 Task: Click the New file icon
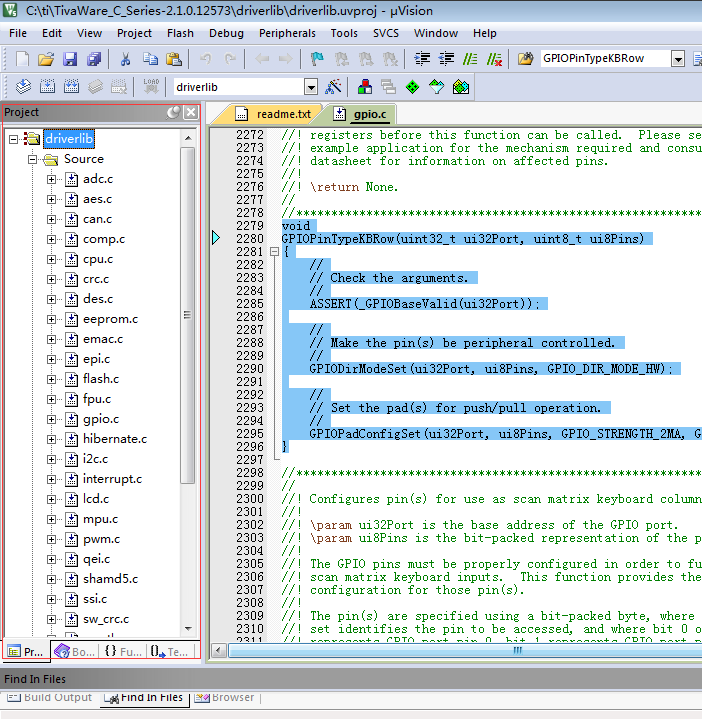tap(22, 59)
